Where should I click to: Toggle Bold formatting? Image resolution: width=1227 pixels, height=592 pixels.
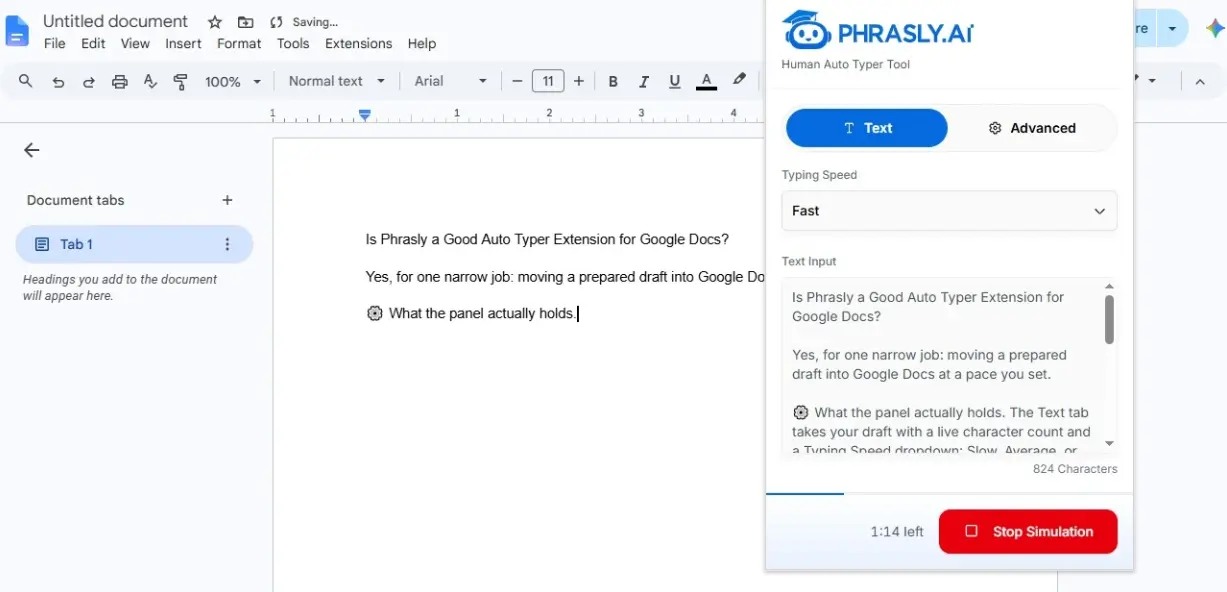[x=613, y=81]
